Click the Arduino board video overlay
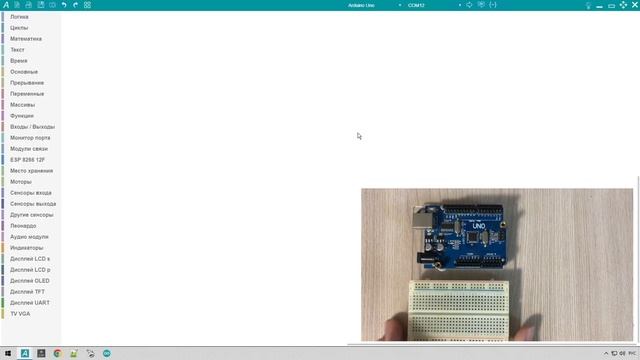This screenshot has height=360, width=640. 497,264
